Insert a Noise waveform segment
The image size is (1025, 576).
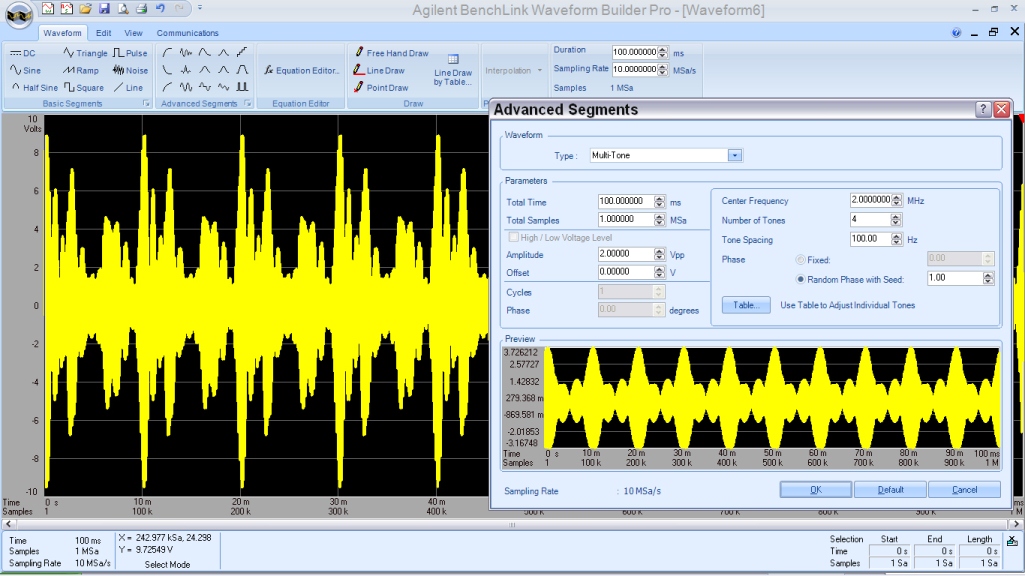130,70
